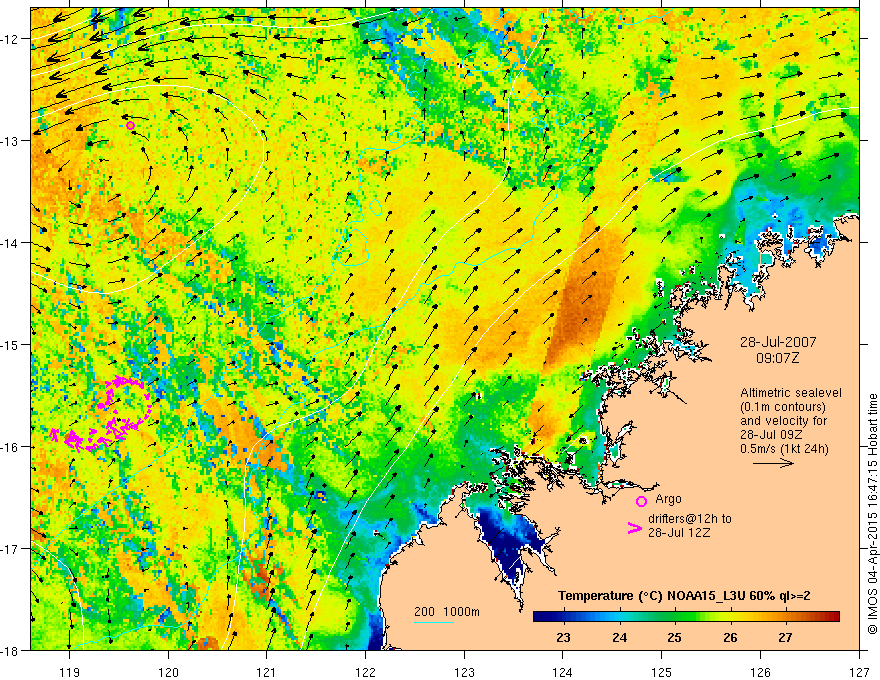Click the Argo circle symbol in legend
This screenshot has width=880, height=680.
point(641,501)
